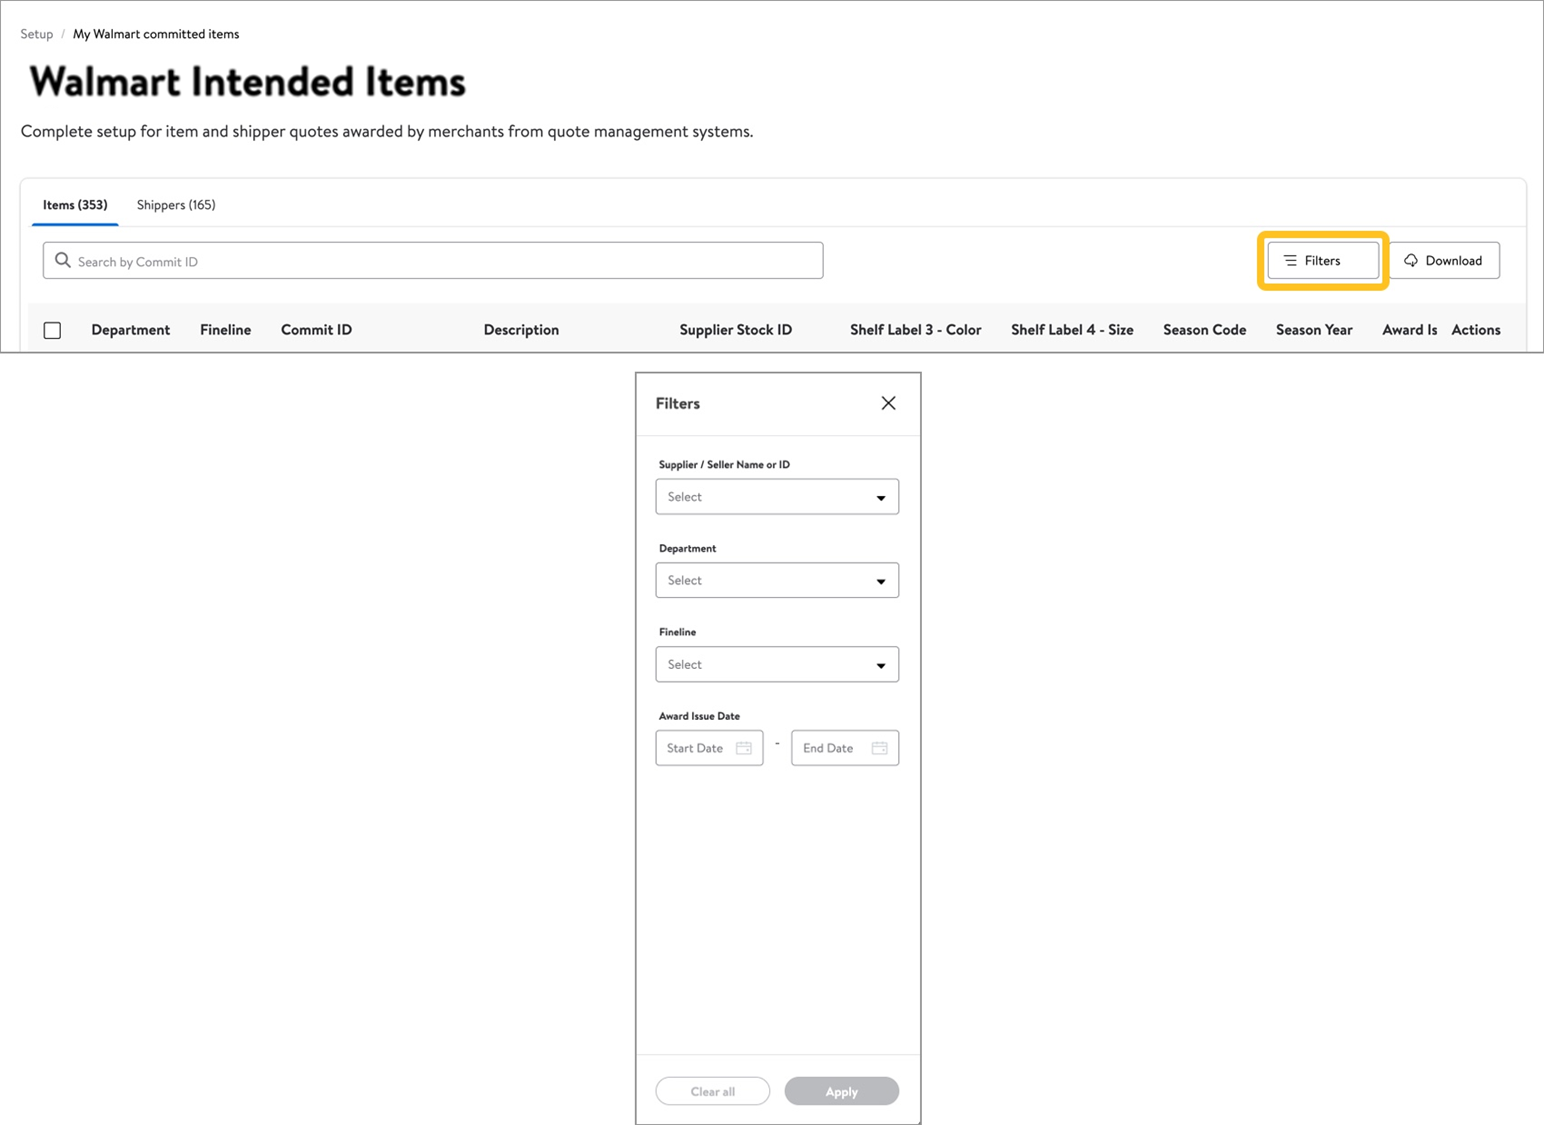Click the Award Issue Date label
This screenshot has height=1125, width=1544.
click(x=699, y=716)
